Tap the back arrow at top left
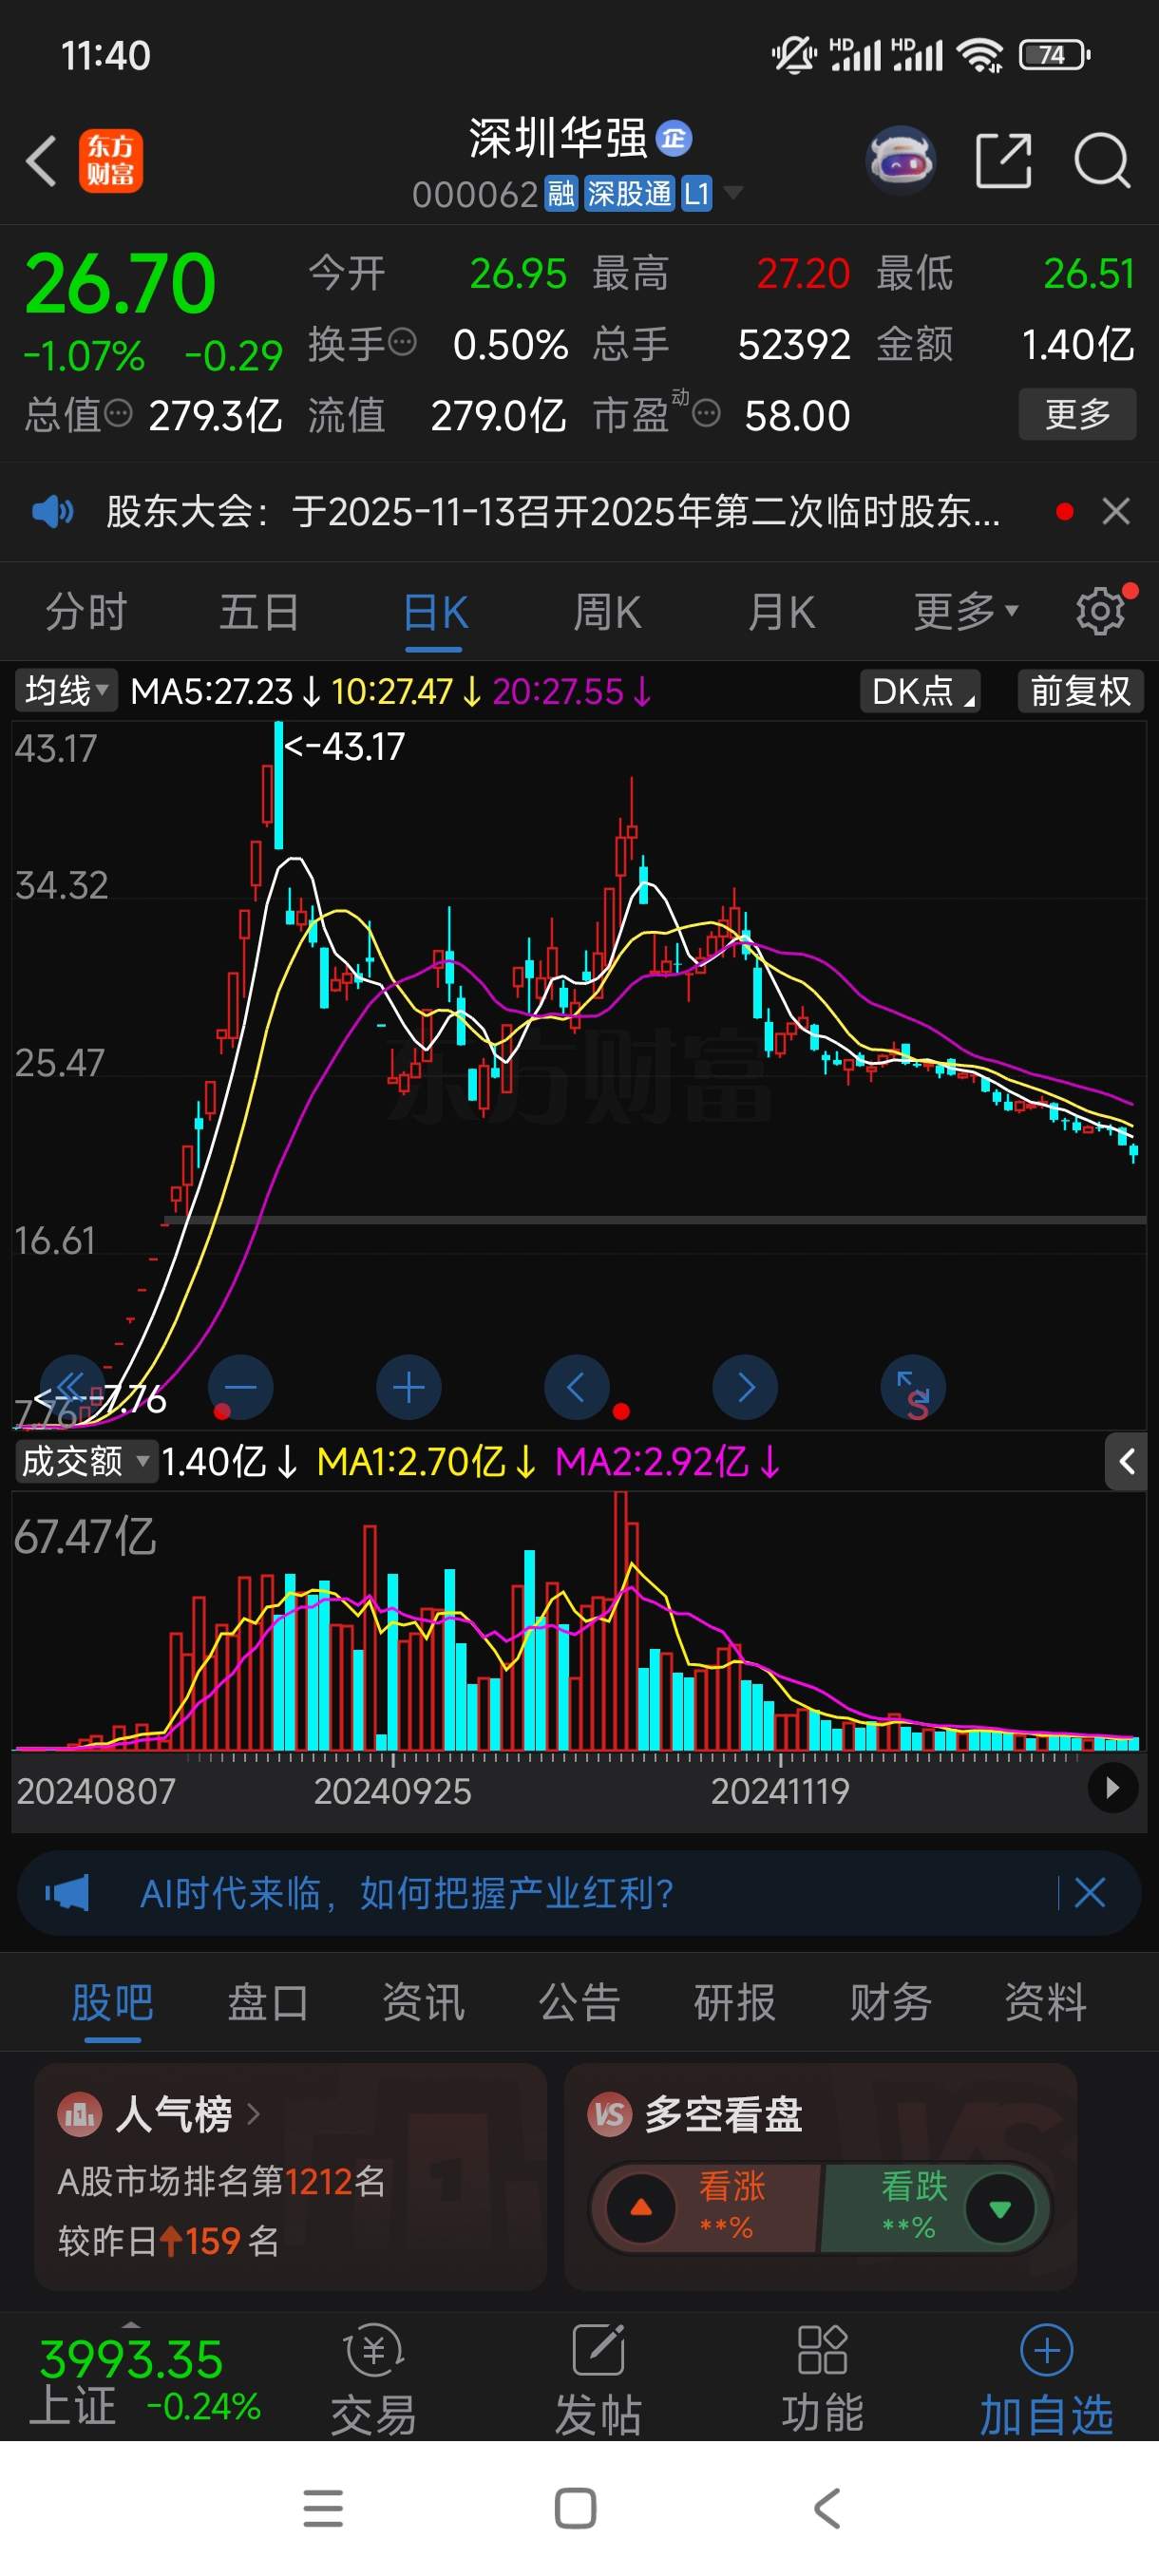 click(x=40, y=160)
